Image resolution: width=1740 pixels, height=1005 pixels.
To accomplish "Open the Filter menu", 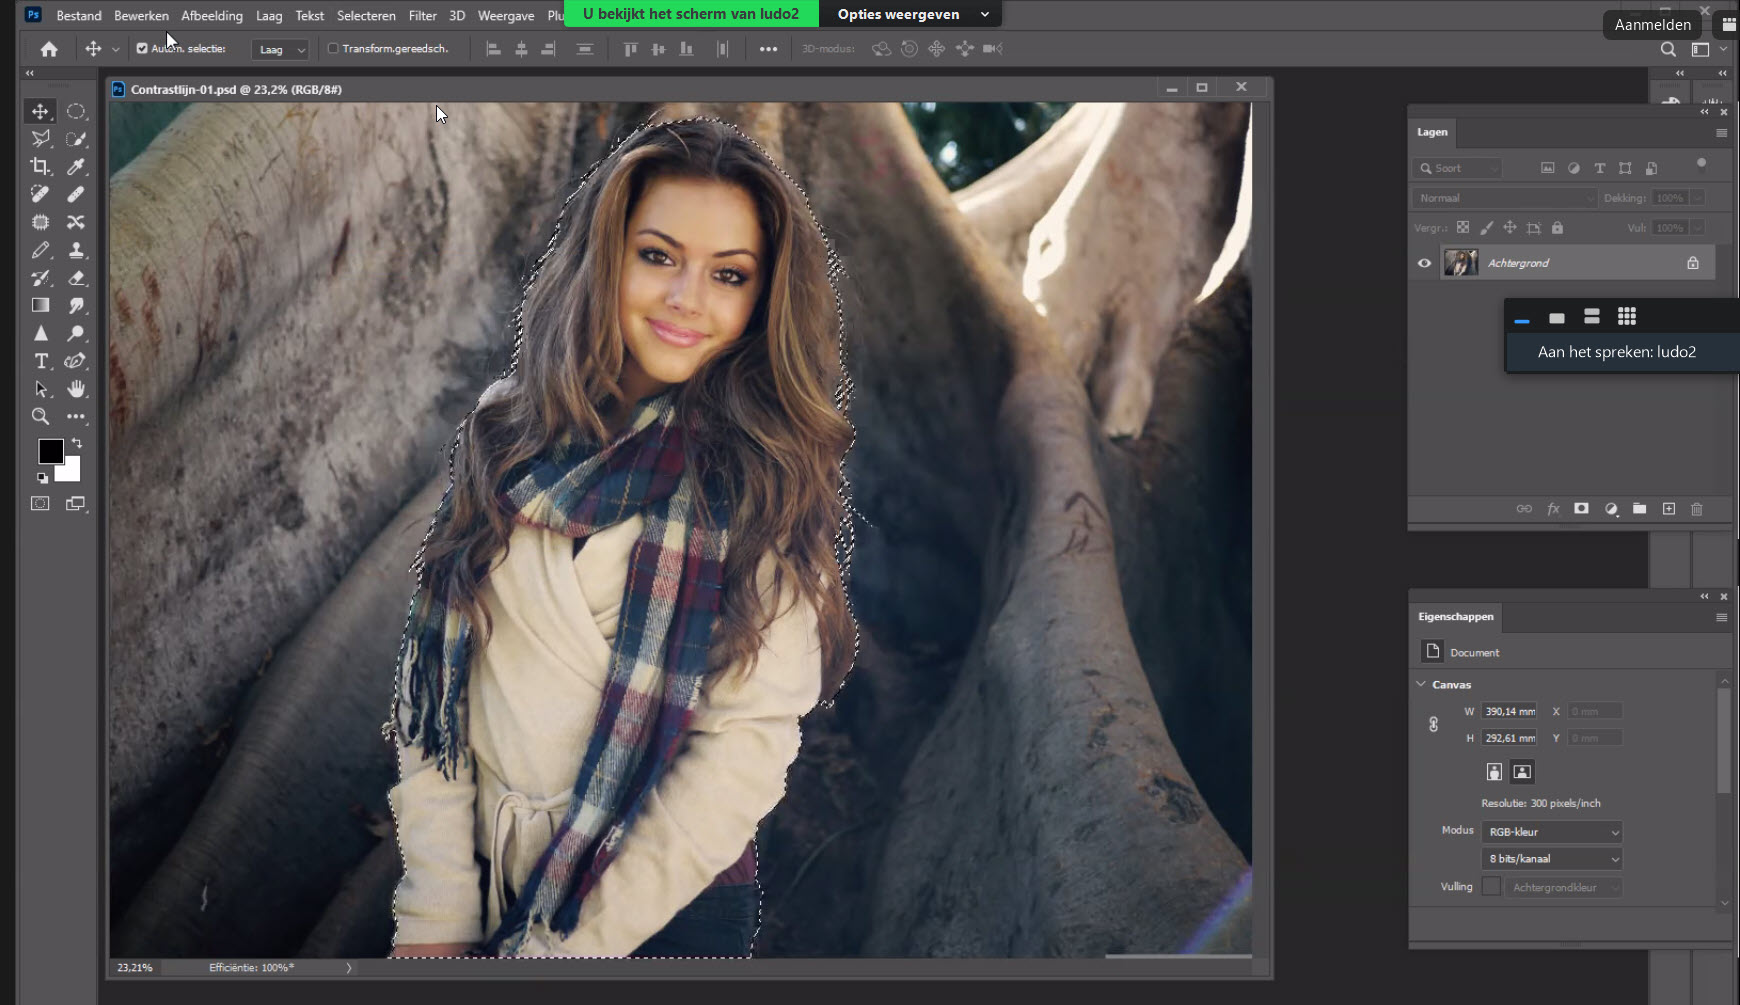I will coord(422,15).
